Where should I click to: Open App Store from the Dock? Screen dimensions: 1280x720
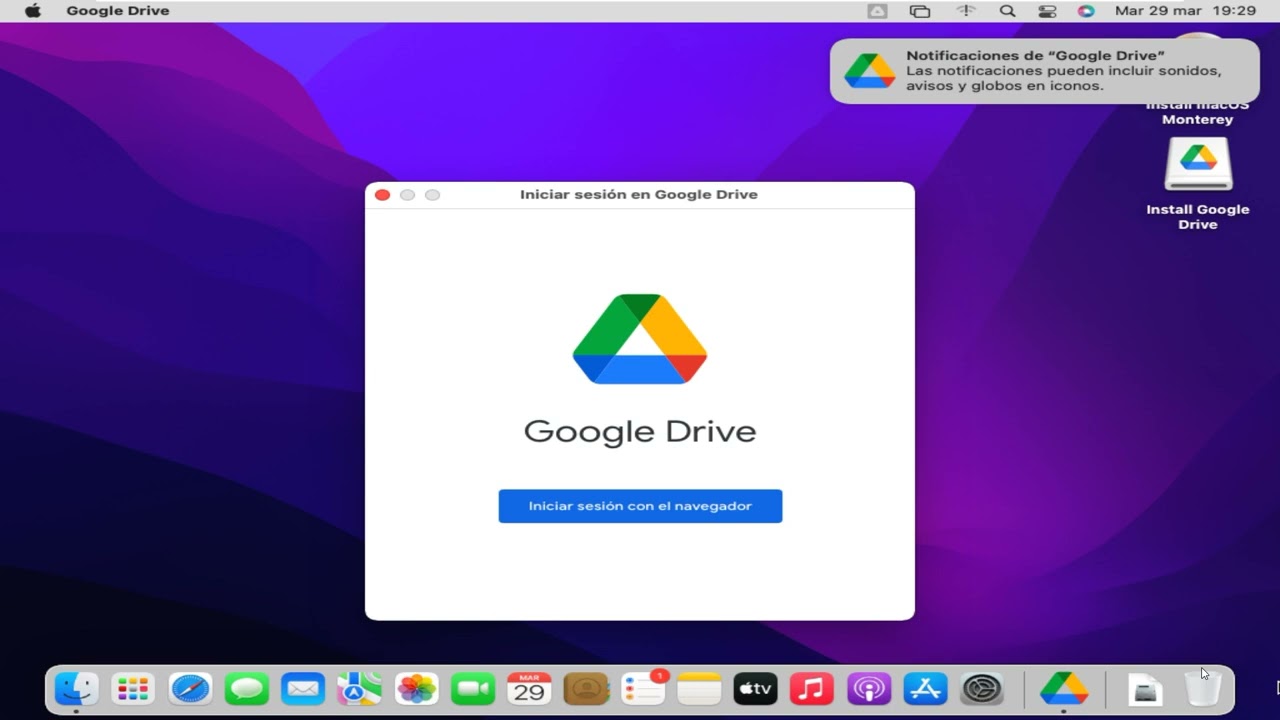click(925, 688)
